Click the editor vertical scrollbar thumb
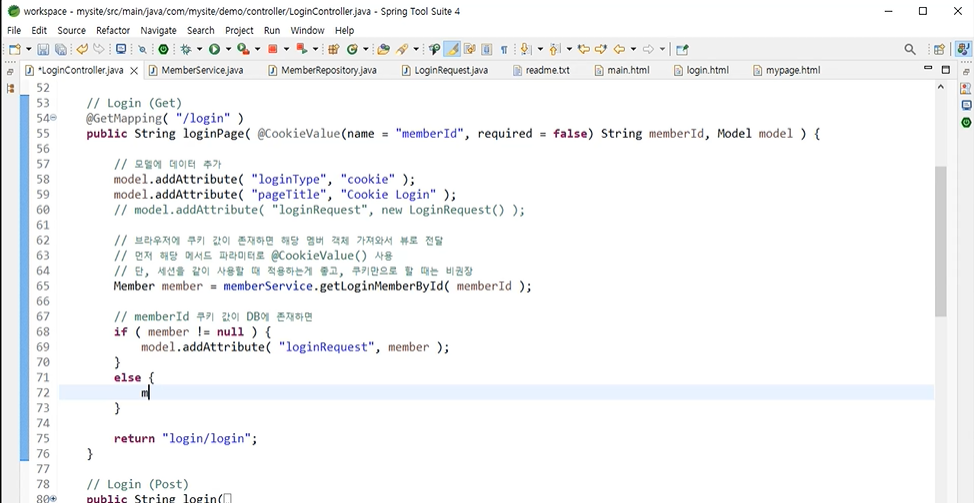This screenshot has height=503, width=975. [x=940, y=241]
